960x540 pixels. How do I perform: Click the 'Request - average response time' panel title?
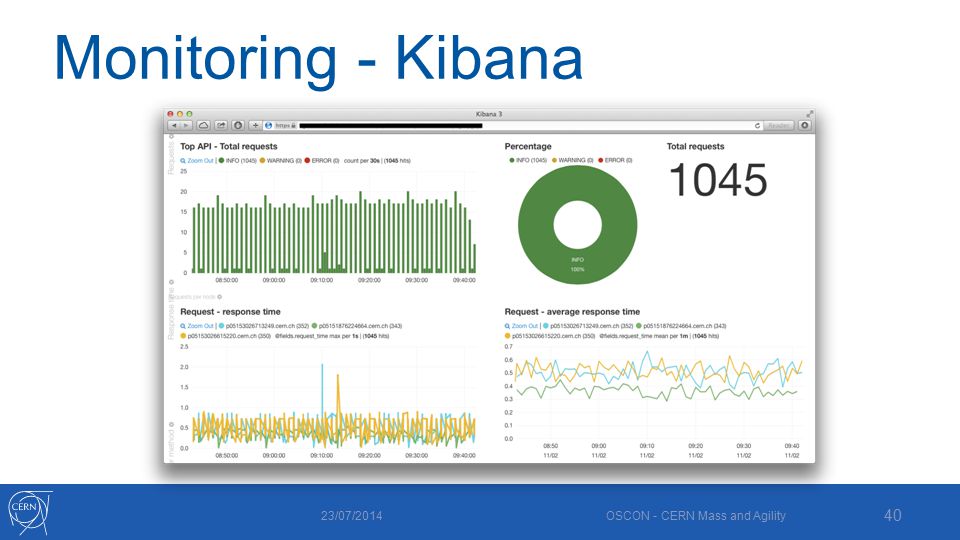pyautogui.click(x=572, y=312)
